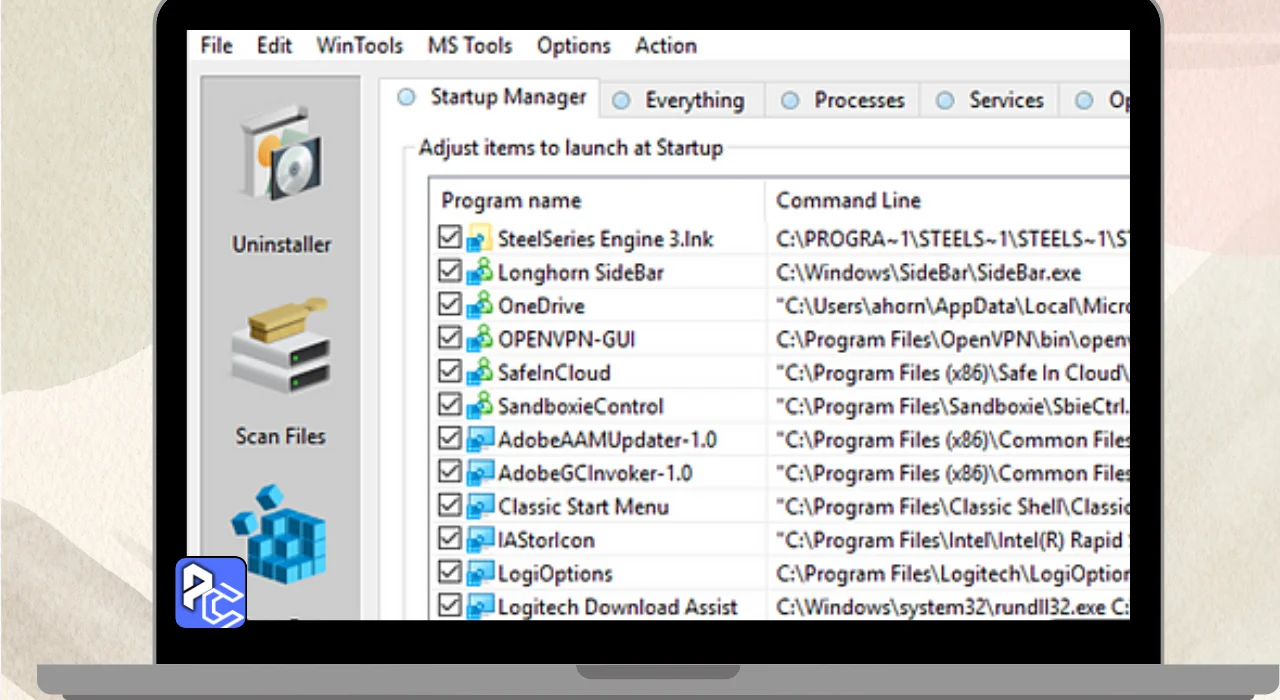Click the OneDrive entry icon
The height and width of the screenshot is (700, 1280).
480,305
